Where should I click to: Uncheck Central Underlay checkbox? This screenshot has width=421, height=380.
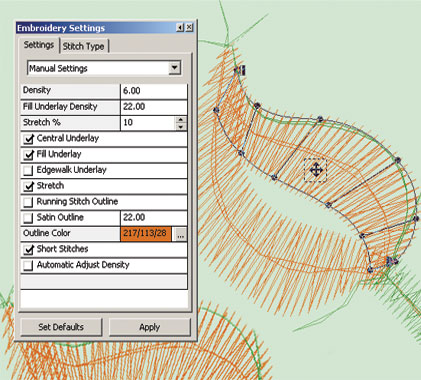tap(29, 139)
